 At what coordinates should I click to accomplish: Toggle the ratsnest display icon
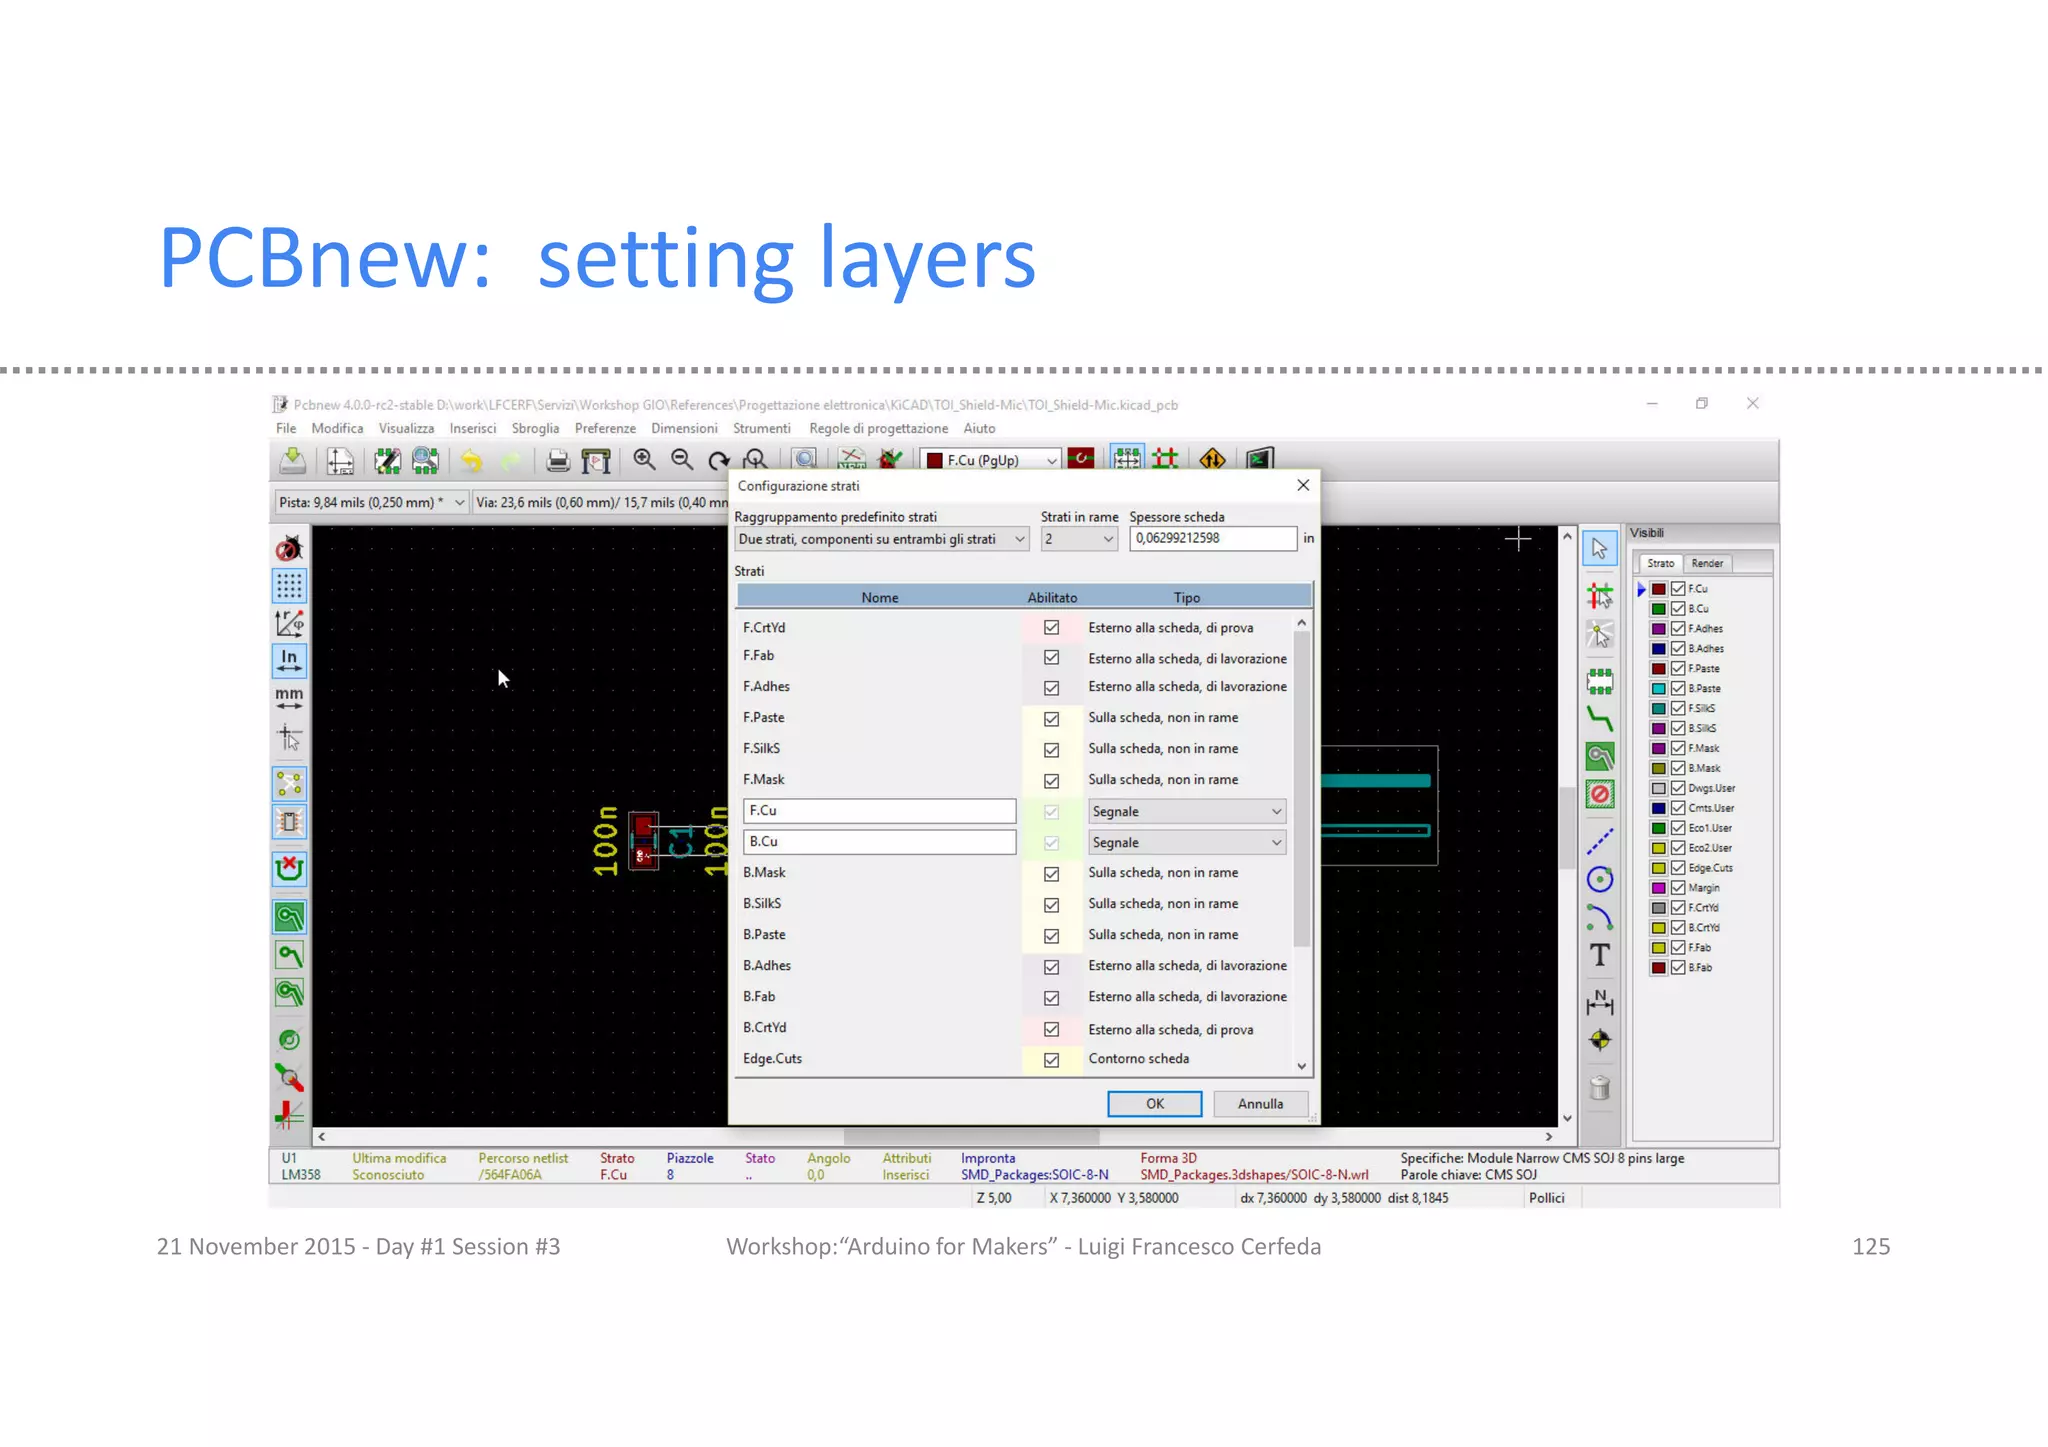[289, 783]
